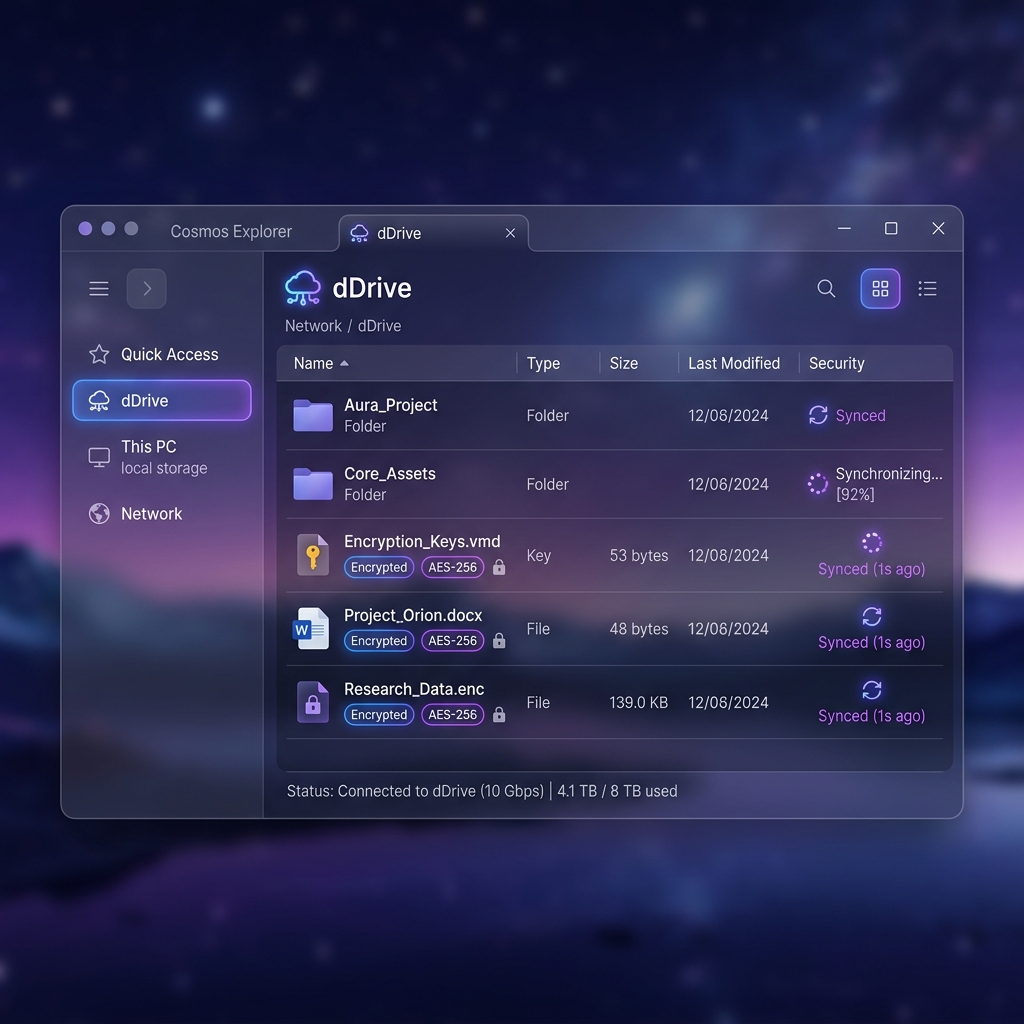The image size is (1024, 1024).
Task: Click the dDrive cloud logo in header
Action: point(303,288)
